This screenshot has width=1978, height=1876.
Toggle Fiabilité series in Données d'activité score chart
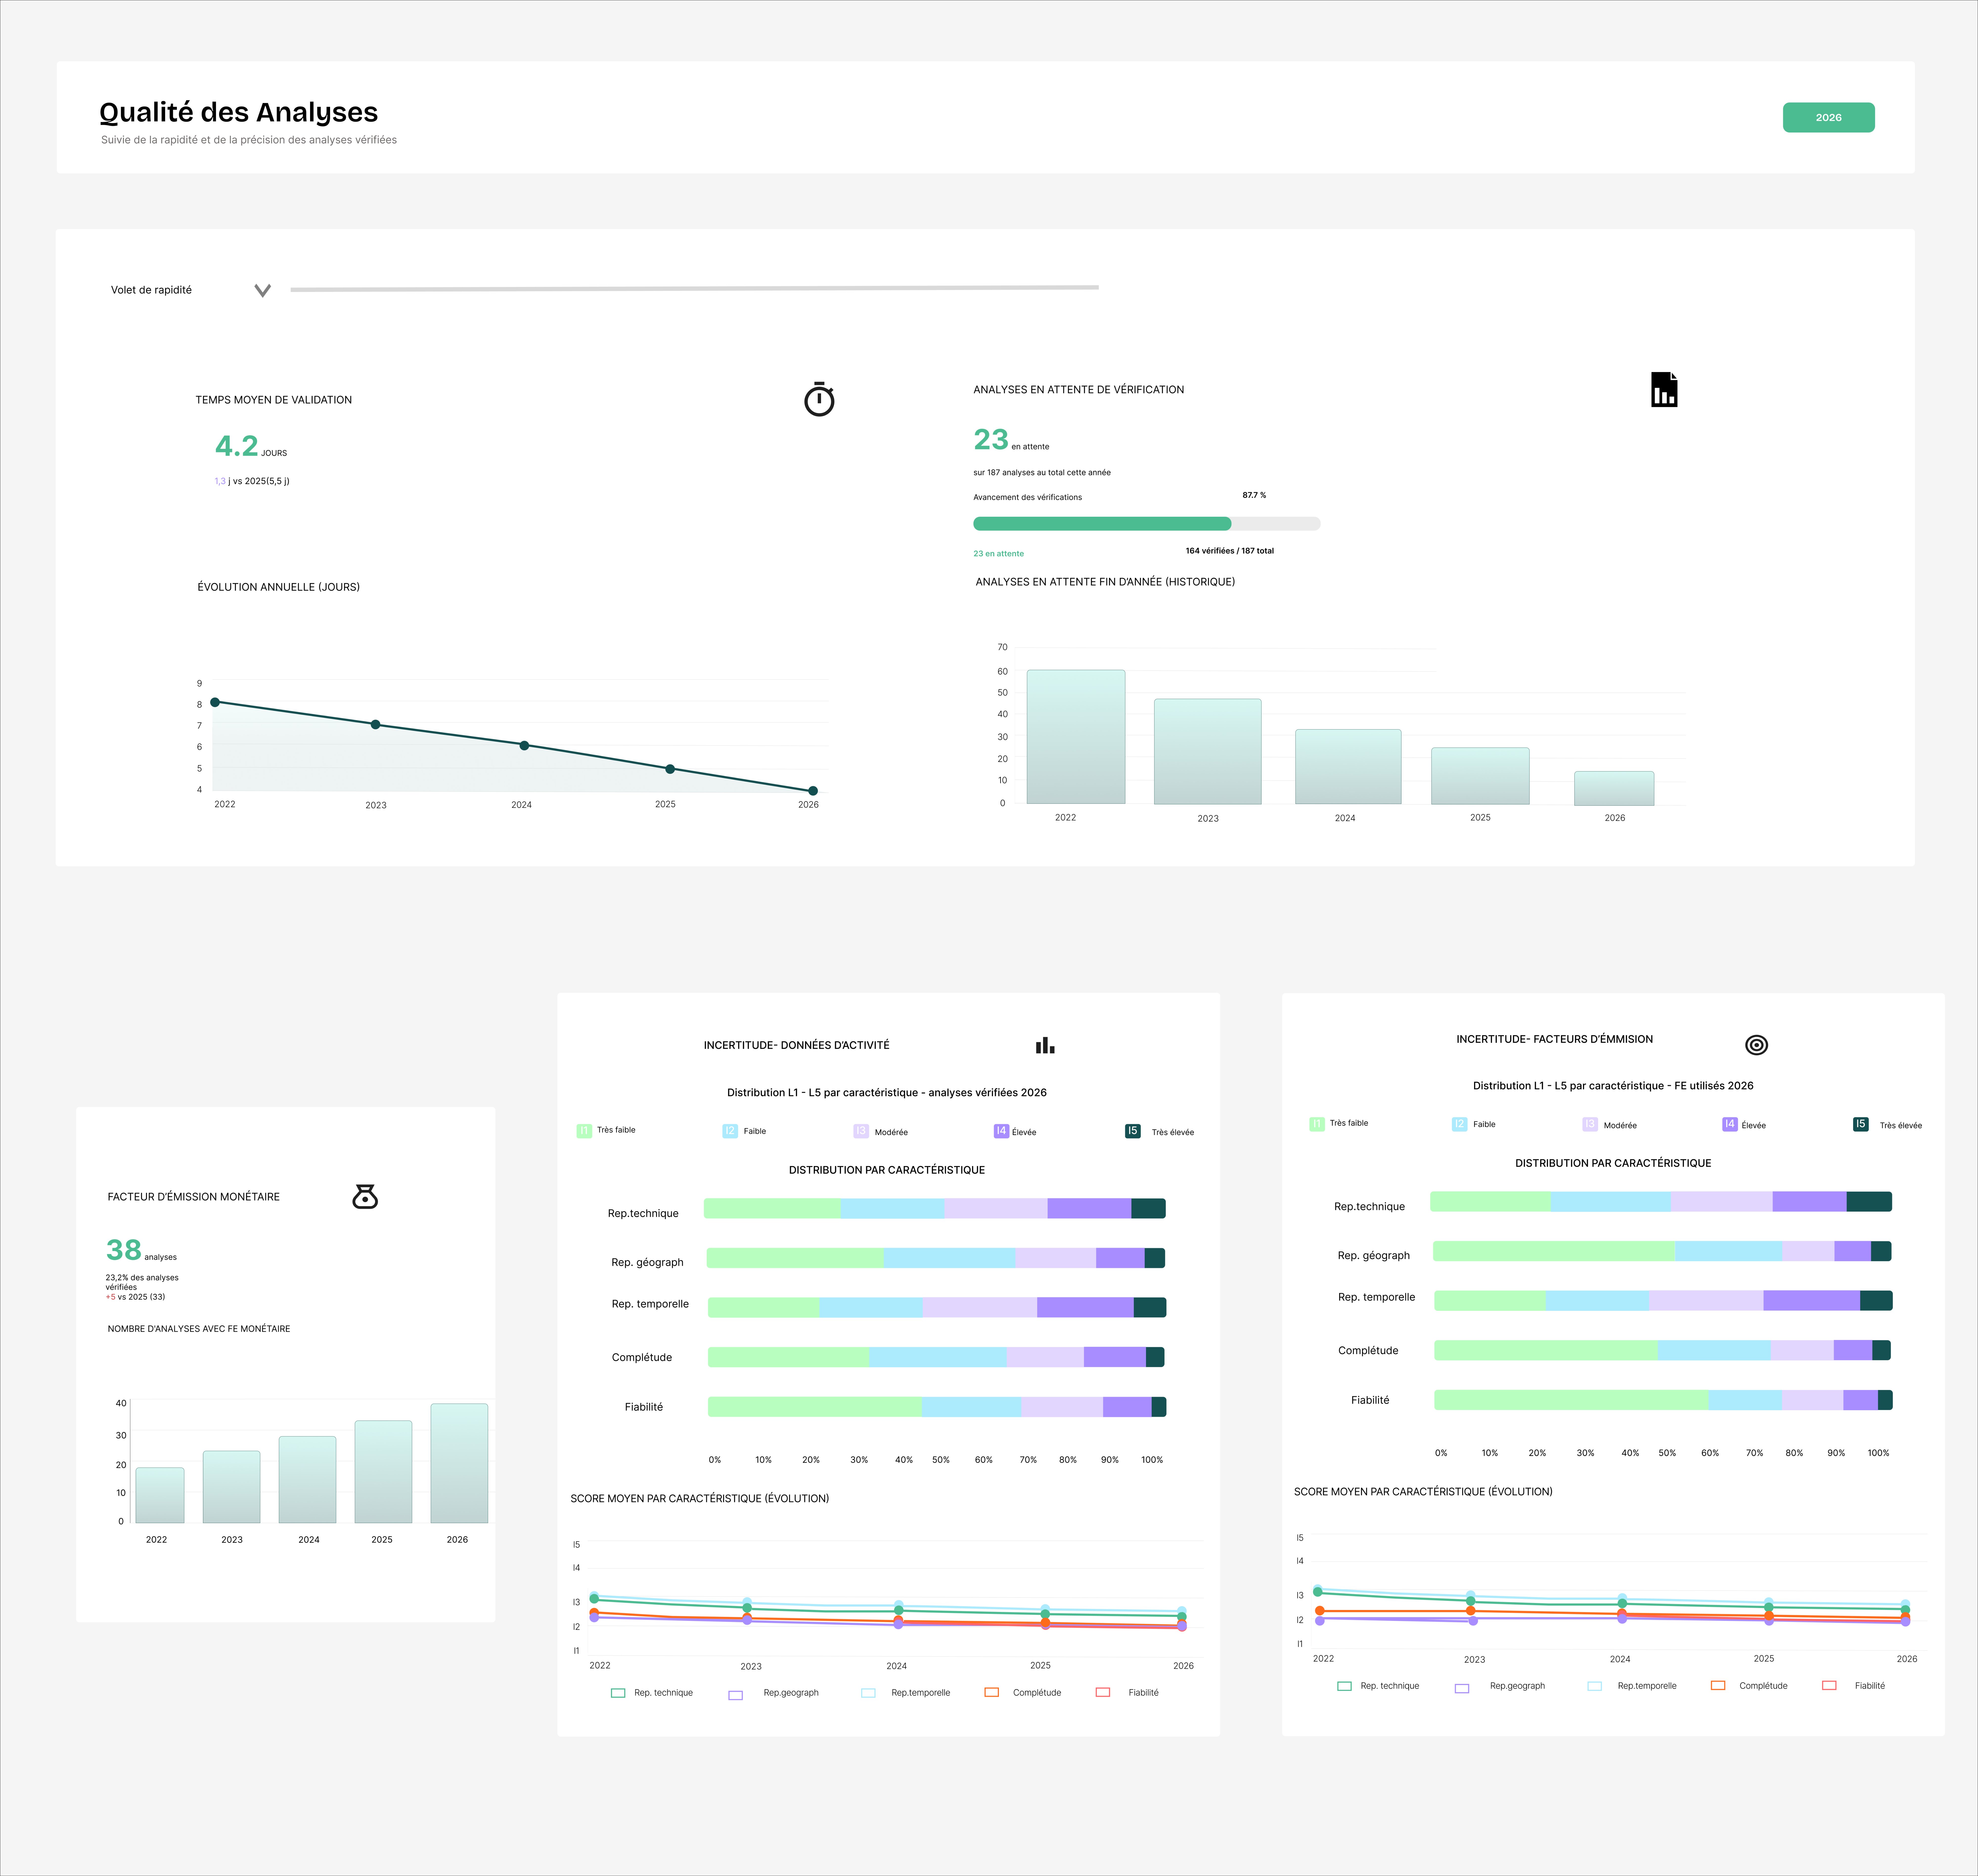[x=1103, y=1692]
